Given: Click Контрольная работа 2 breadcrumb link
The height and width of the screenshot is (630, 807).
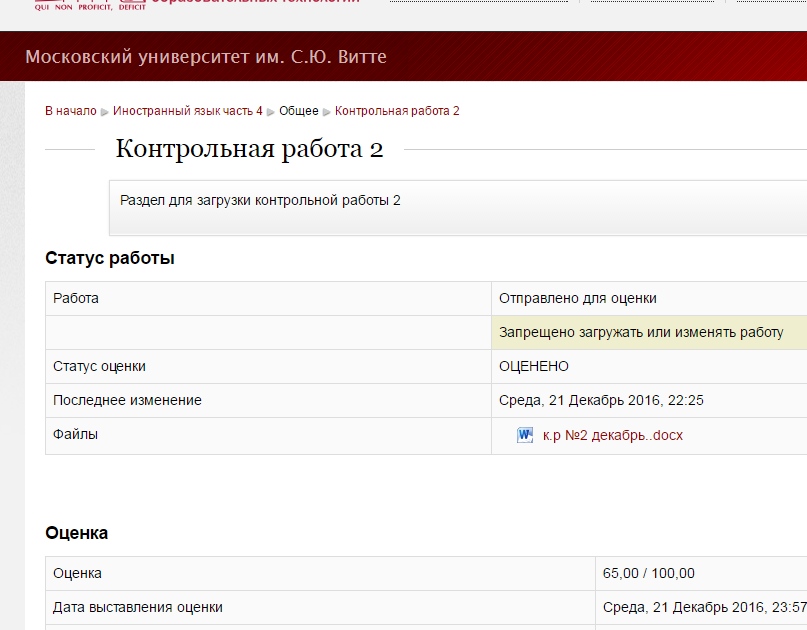Looking at the screenshot, I should point(397,111).
